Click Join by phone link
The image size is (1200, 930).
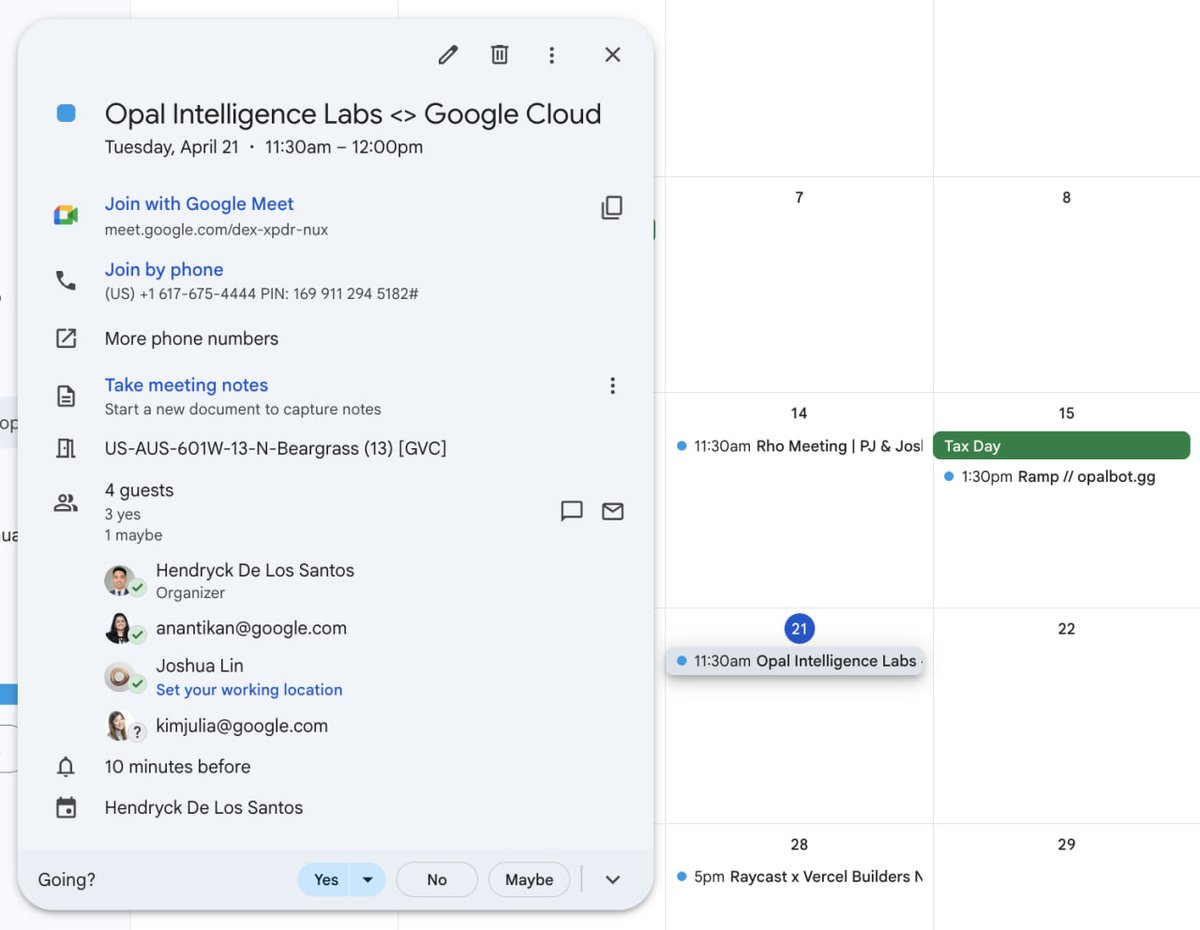click(164, 270)
